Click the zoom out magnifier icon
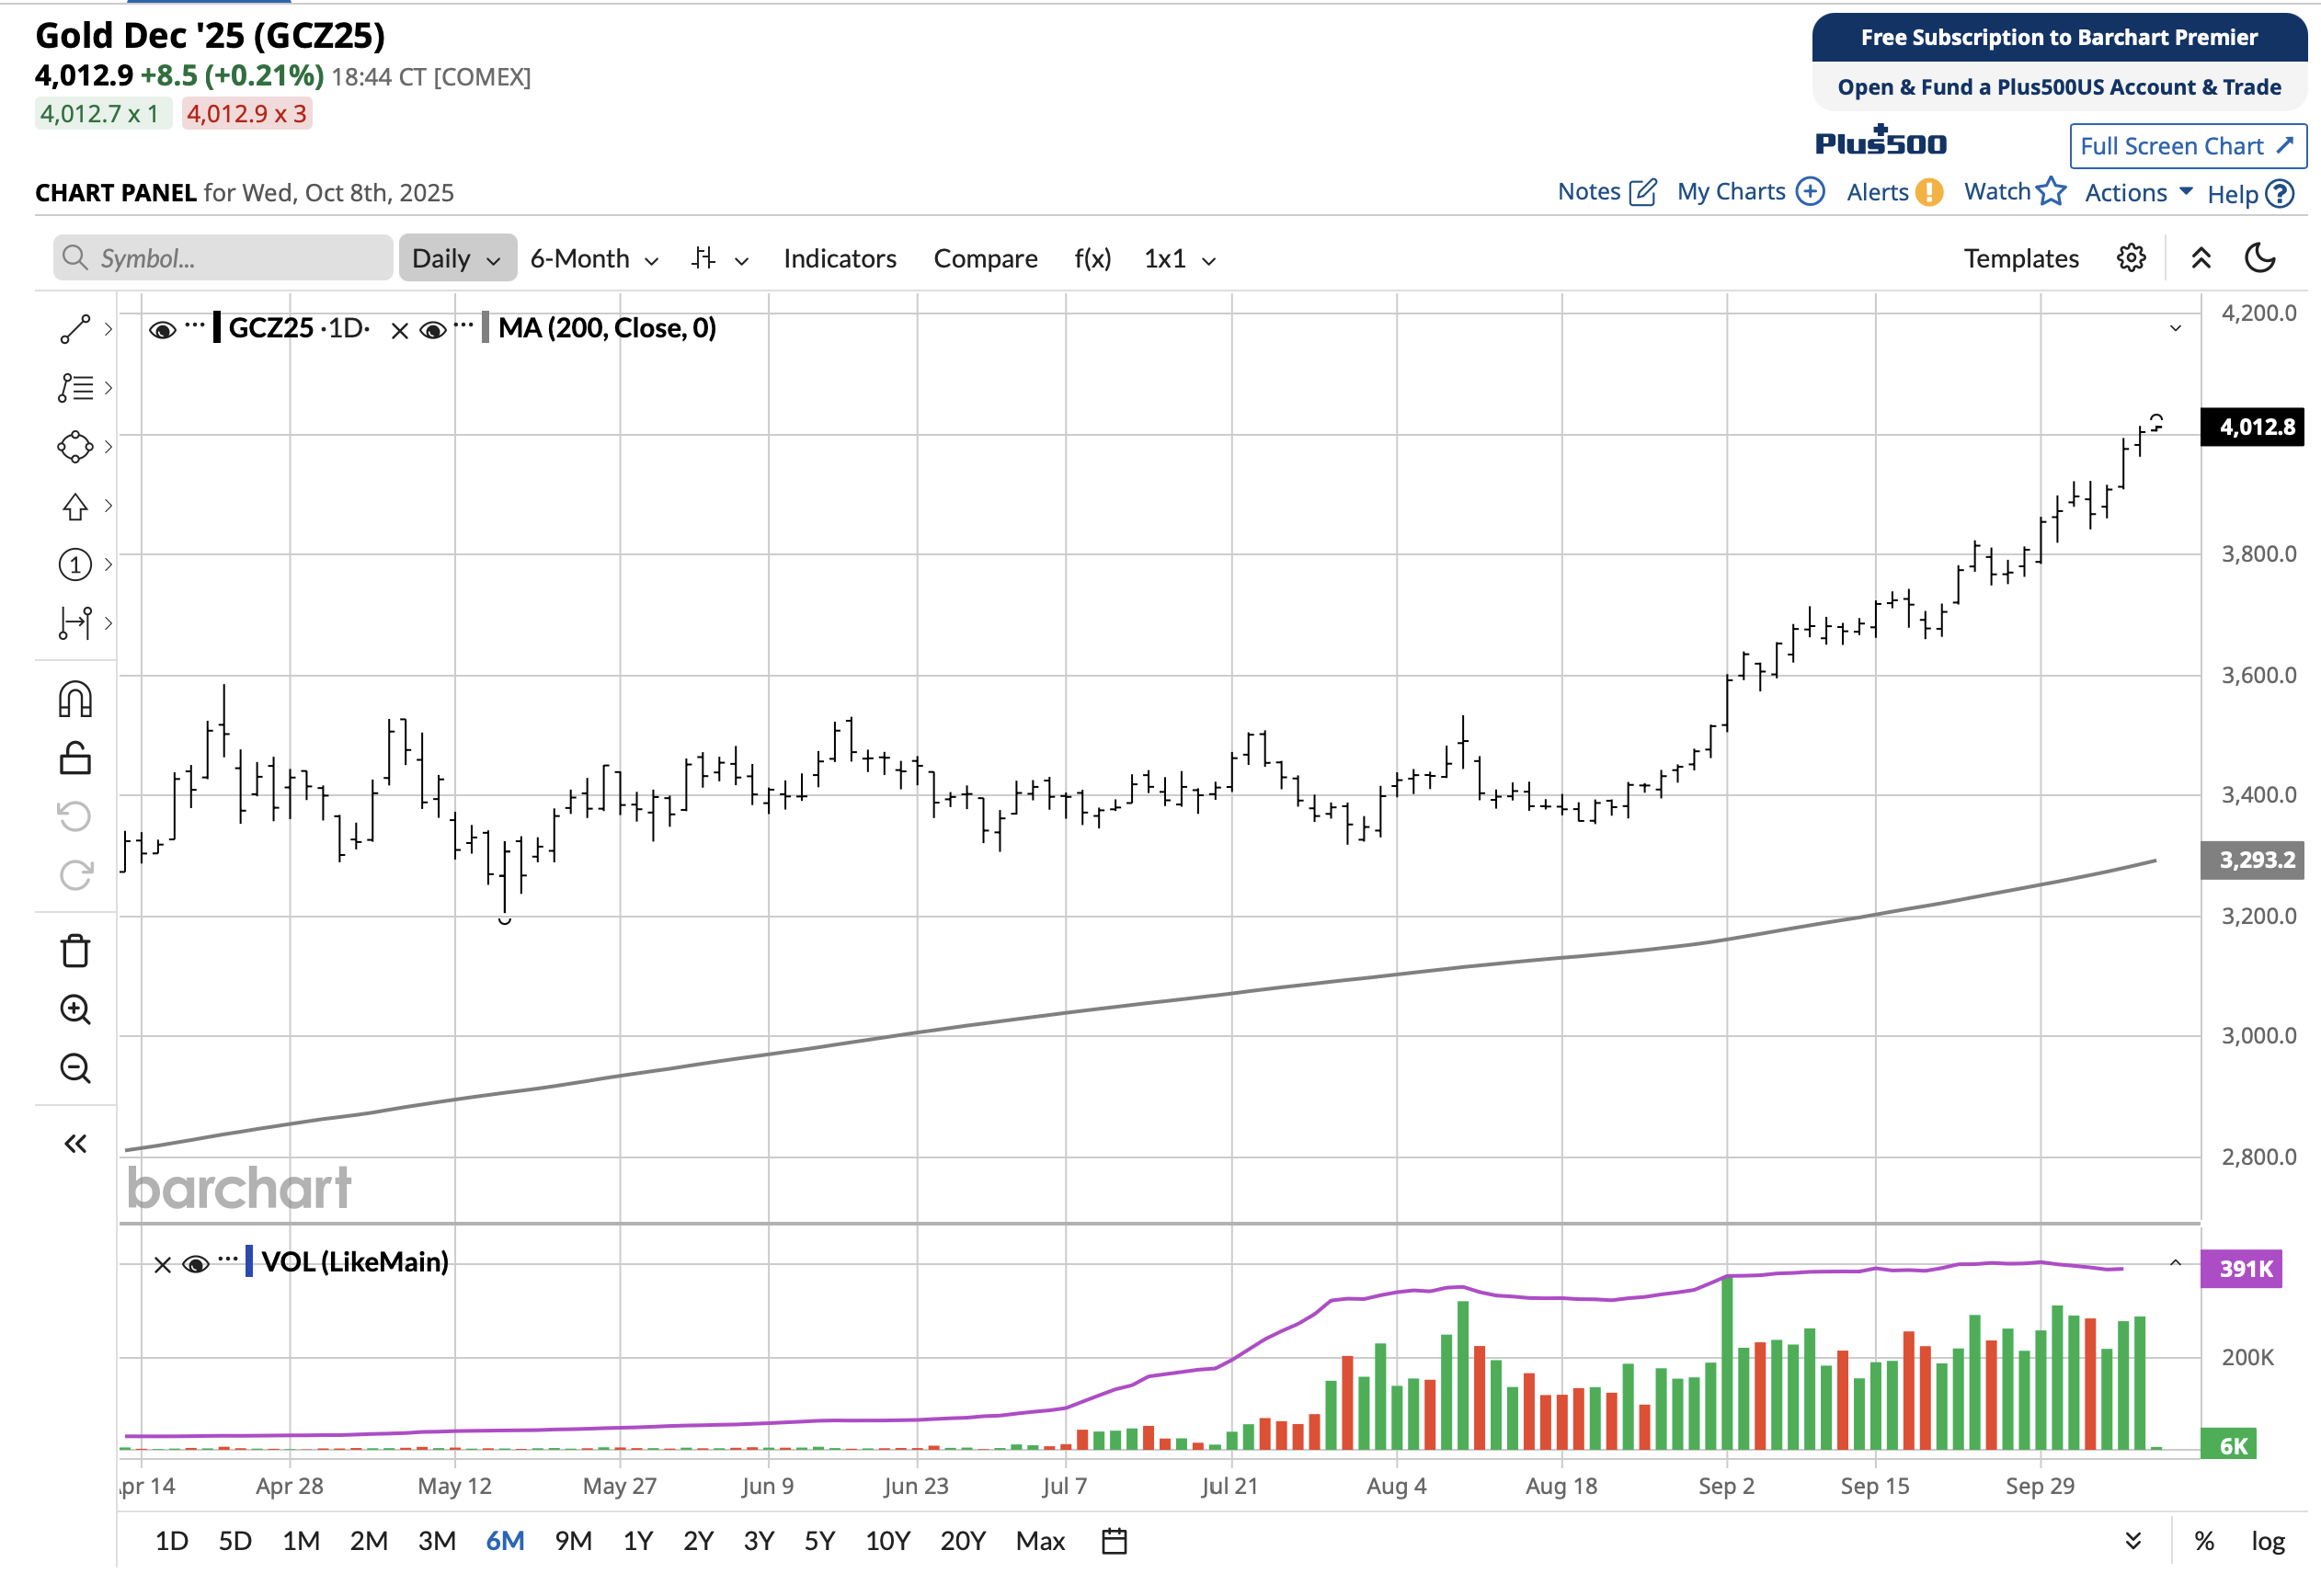Screen dimensions: 2321x1596 click(75, 1069)
